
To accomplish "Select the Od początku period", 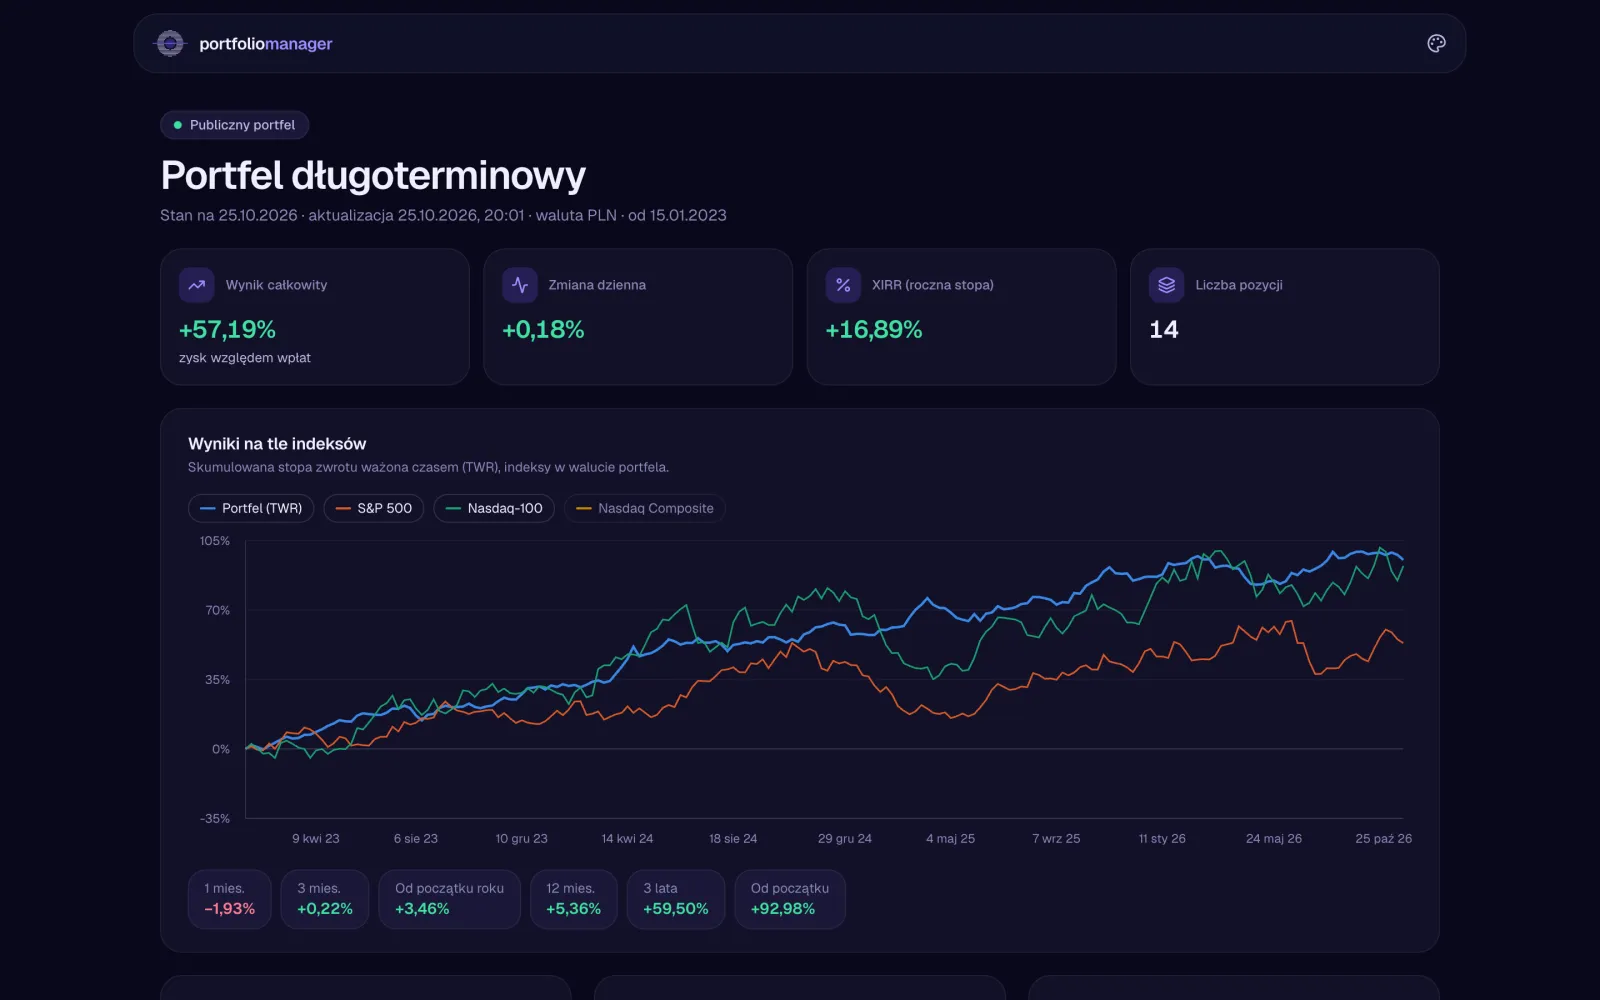I will point(790,899).
